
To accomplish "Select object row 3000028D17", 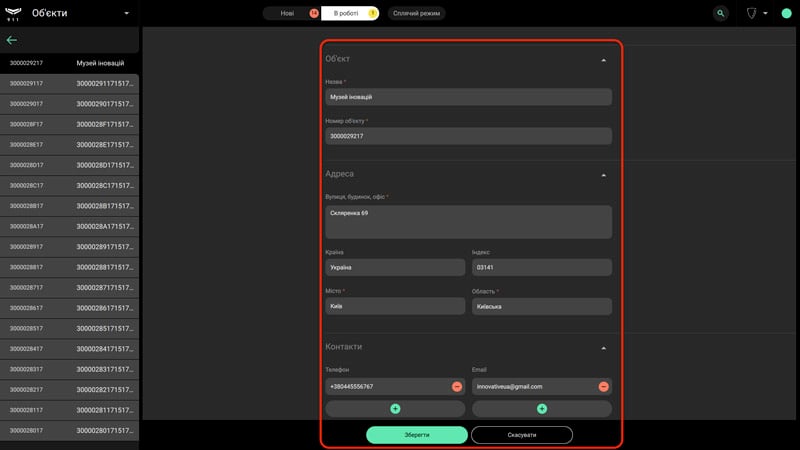I will pos(69,165).
